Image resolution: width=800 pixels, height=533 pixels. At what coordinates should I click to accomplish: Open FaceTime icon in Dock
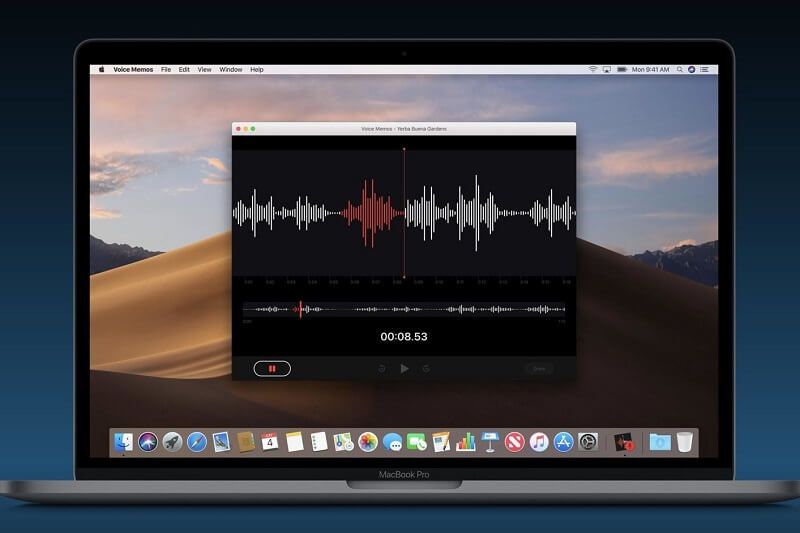point(417,442)
